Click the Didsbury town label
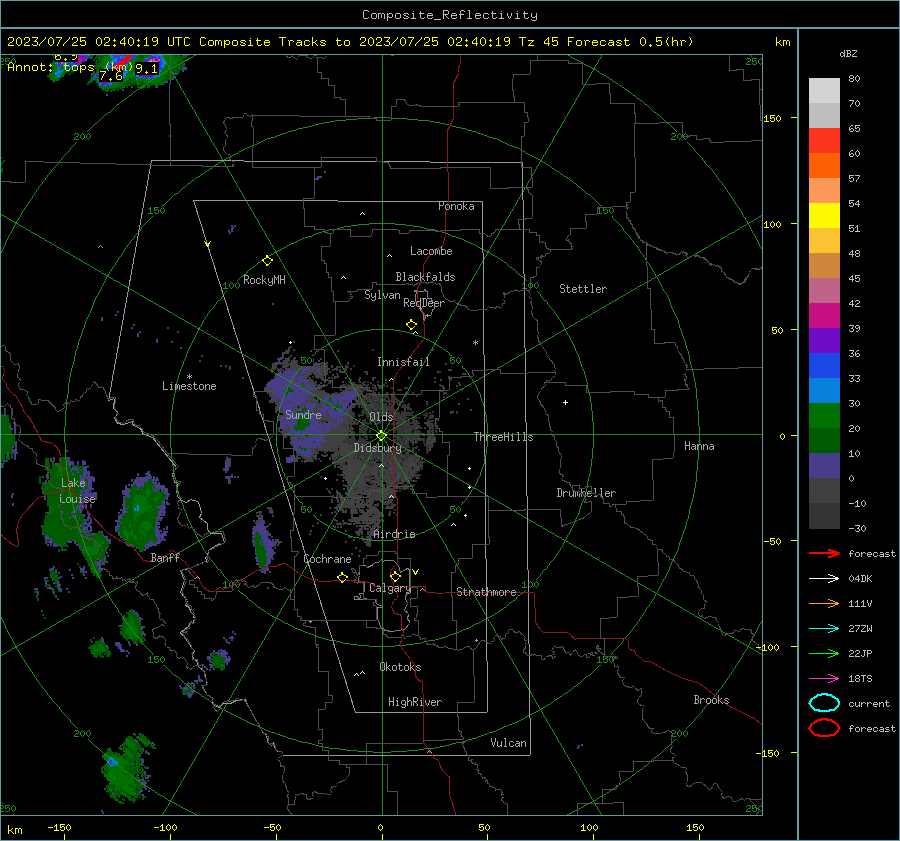 tap(377, 448)
